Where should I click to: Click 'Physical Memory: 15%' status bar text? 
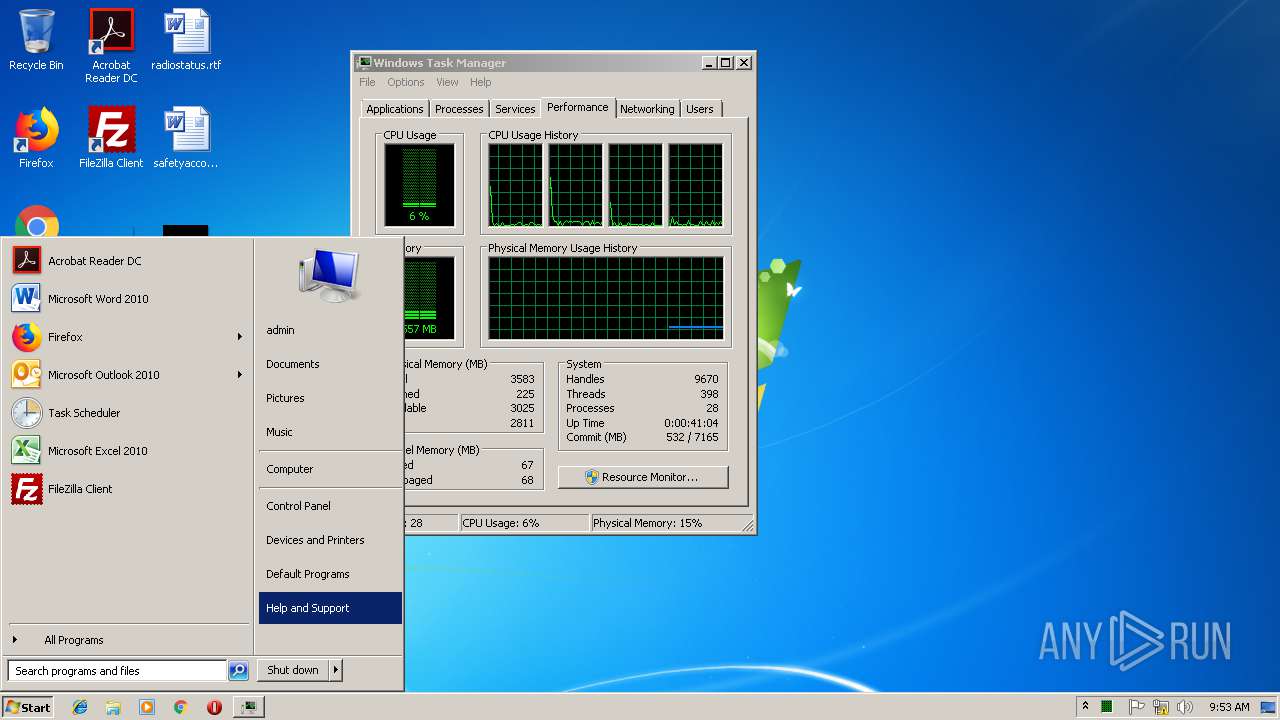tap(648, 523)
